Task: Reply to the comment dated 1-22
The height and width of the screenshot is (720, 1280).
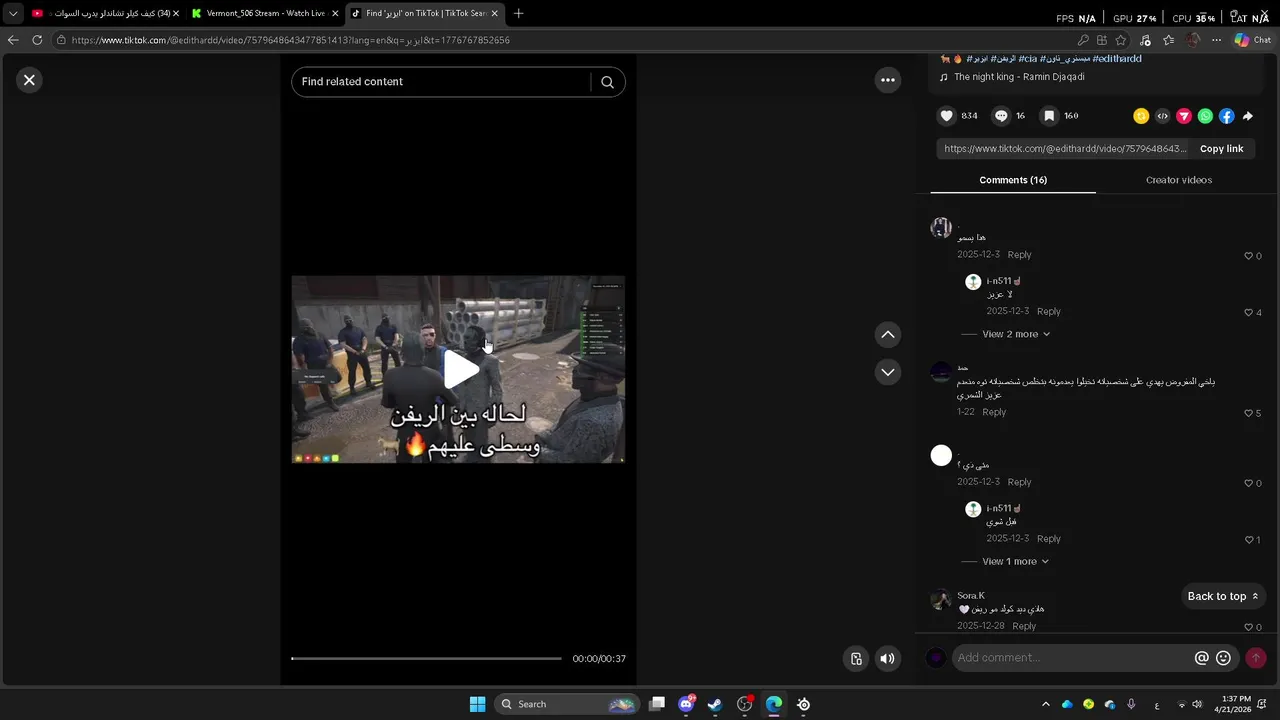Action: (994, 412)
